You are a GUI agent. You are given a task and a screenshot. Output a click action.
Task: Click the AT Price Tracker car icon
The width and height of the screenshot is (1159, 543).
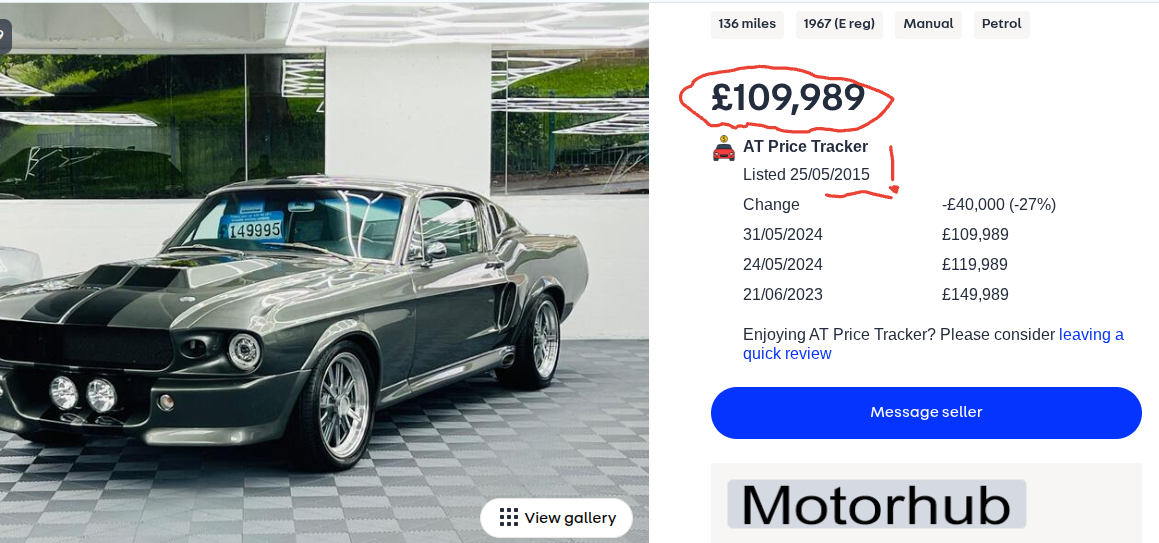point(723,149)
